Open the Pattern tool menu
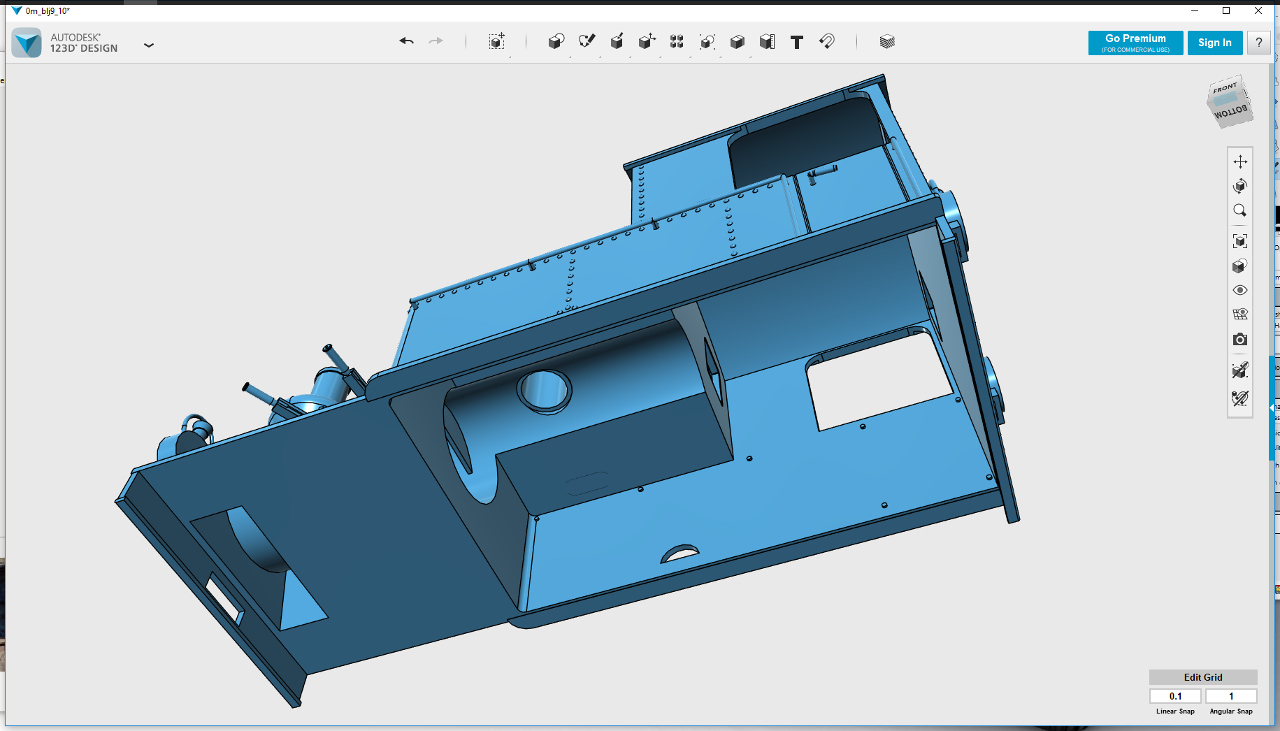 [x=677, y=41]
